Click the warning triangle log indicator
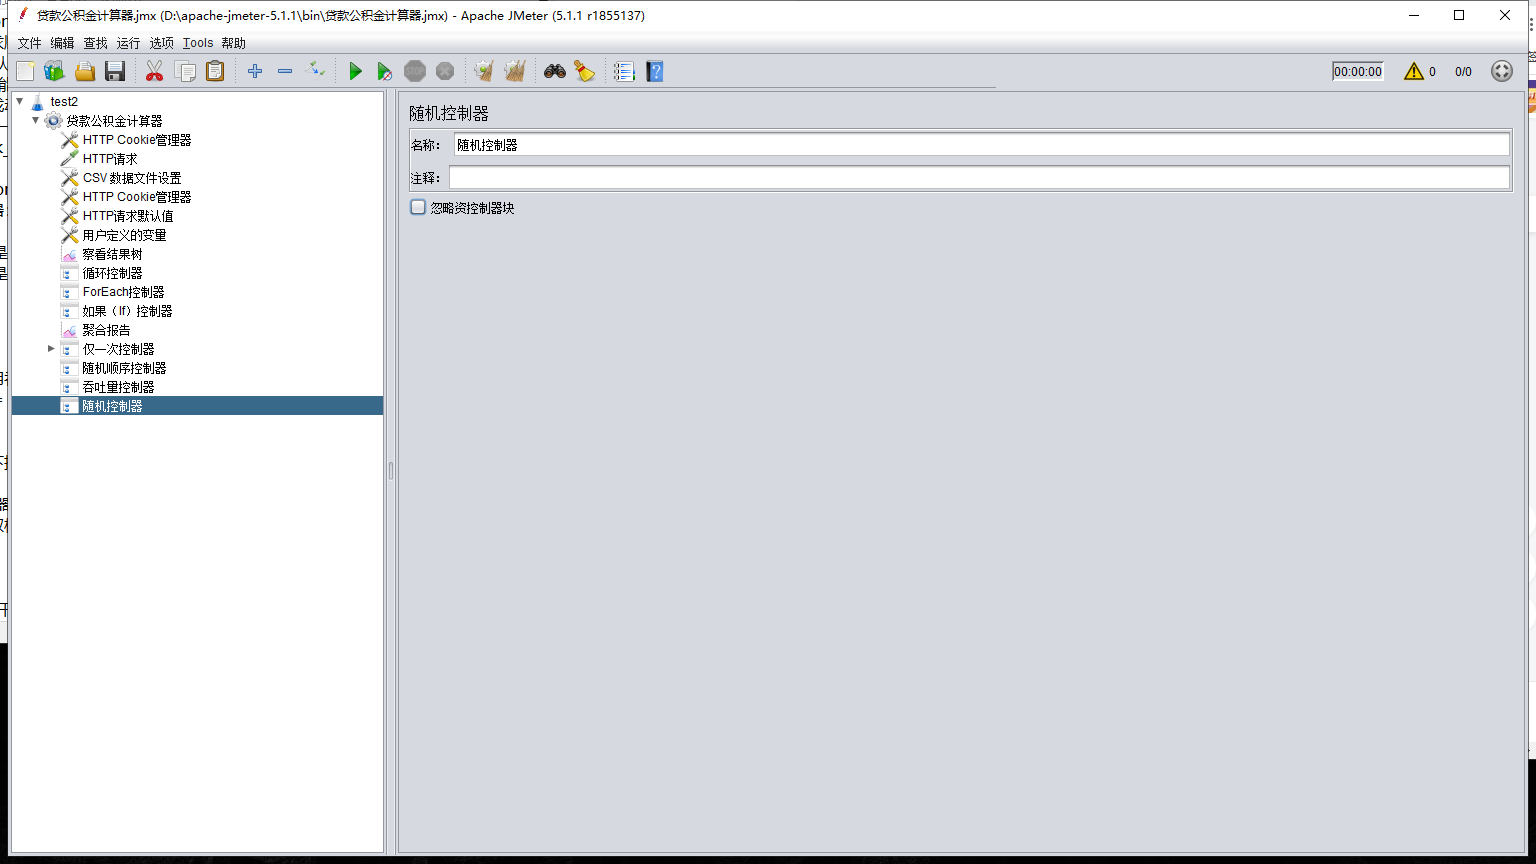This screenshot has height=864, width=1536. [1413, 71]
